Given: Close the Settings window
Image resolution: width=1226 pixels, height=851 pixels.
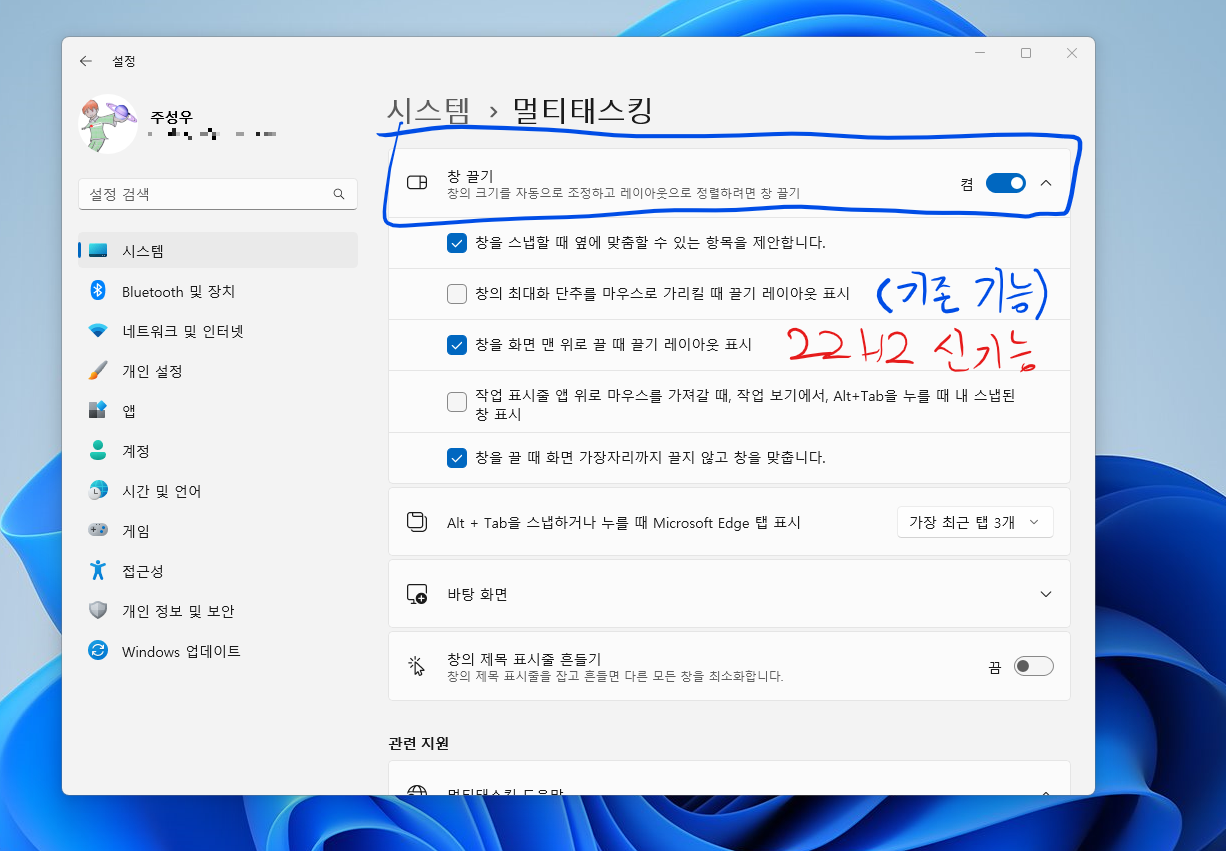Looking at the screenshot, I should tap(1072, 53).
